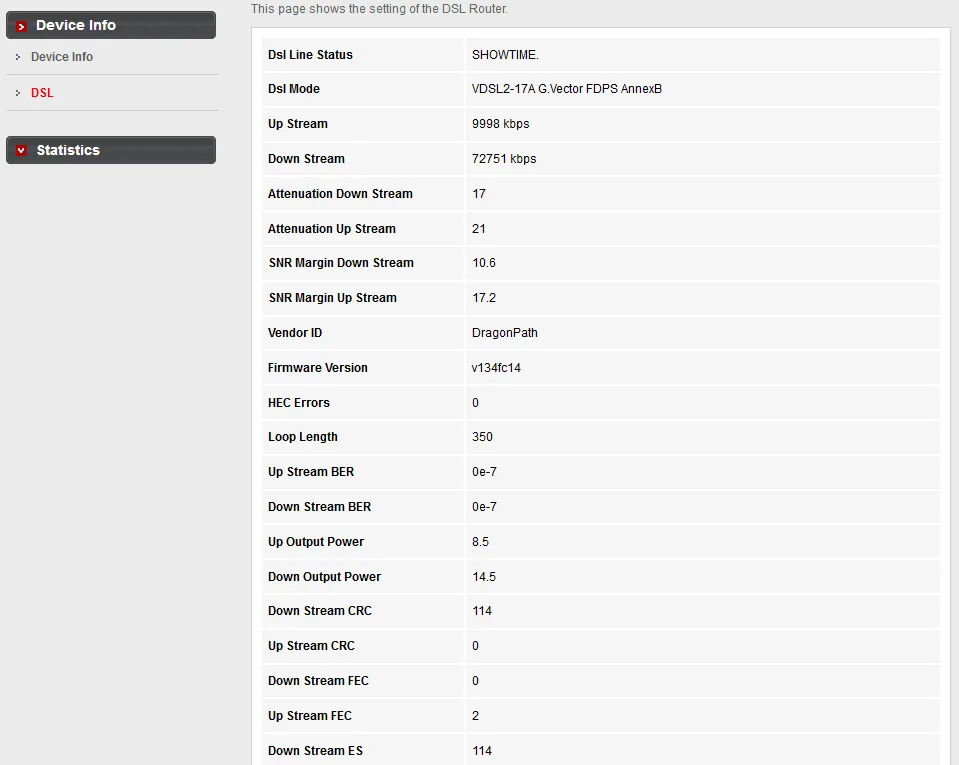Viewport: 959px width, 765px height.
Task: Click the 72751 kbps Down Stream value
Action: click(504, 159)
